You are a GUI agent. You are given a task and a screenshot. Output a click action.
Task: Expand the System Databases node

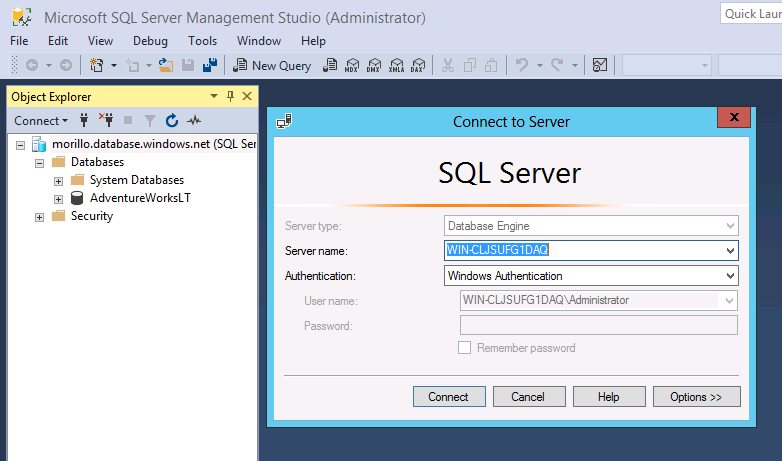[x=59, y=180]
